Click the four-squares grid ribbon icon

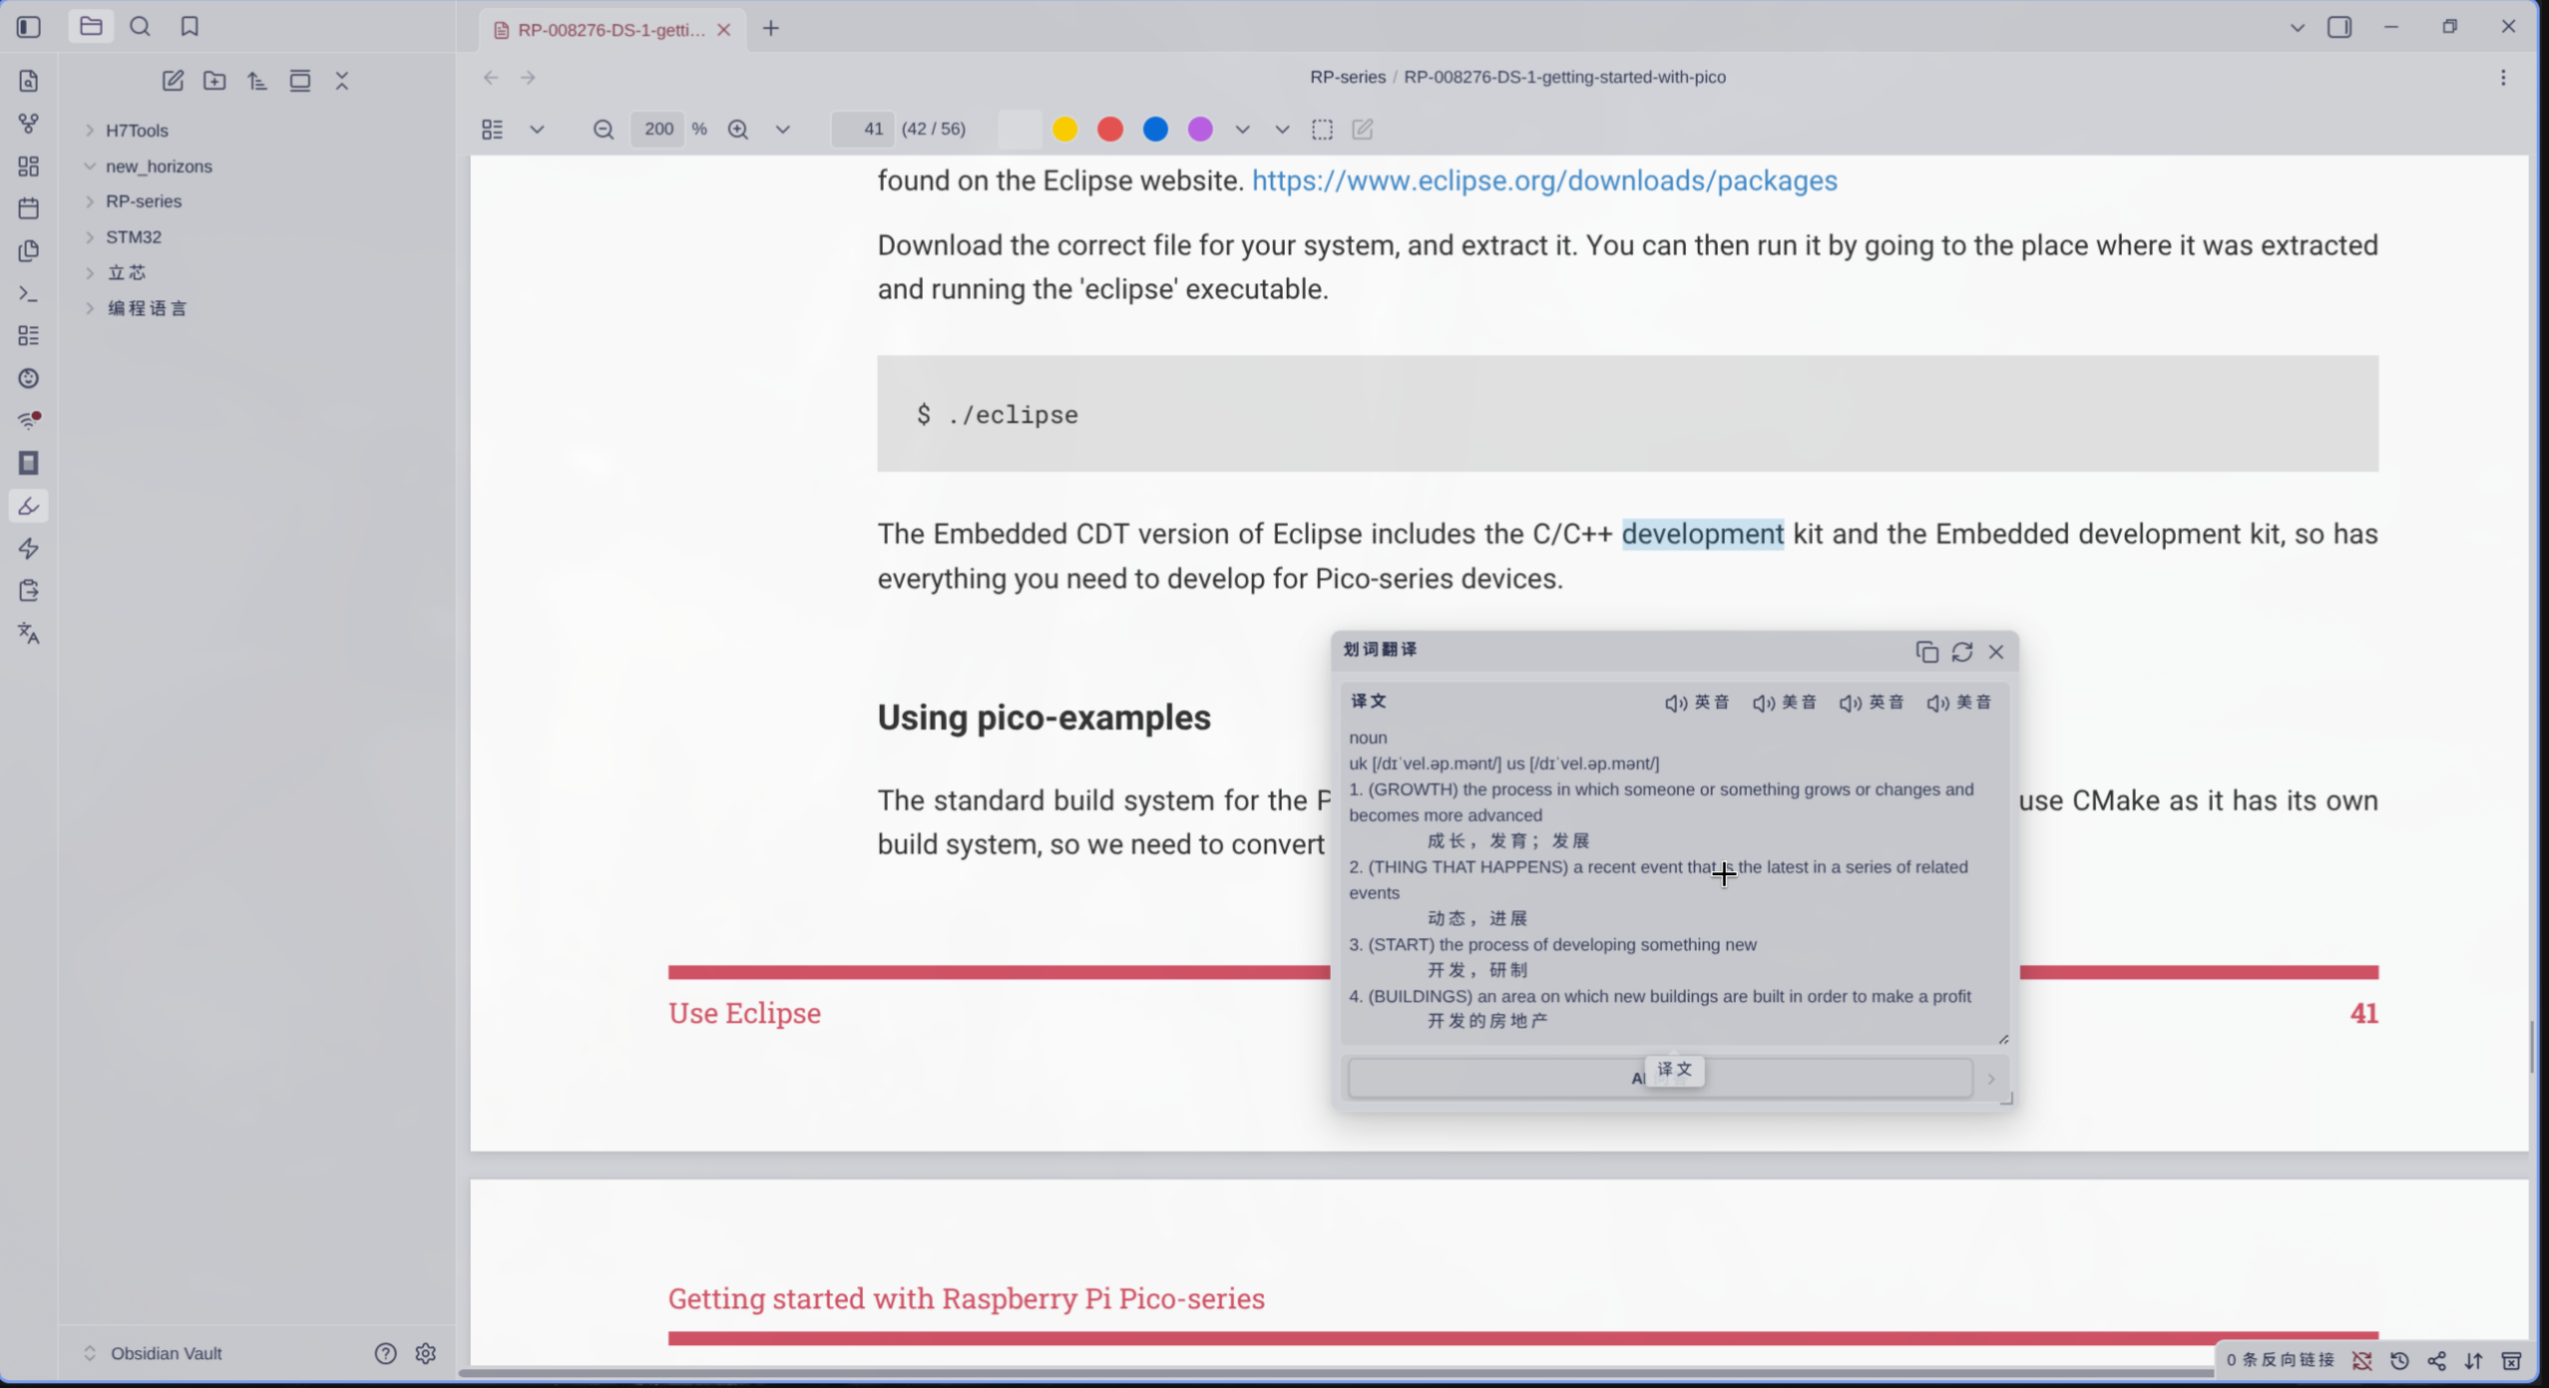click(28, 166)
